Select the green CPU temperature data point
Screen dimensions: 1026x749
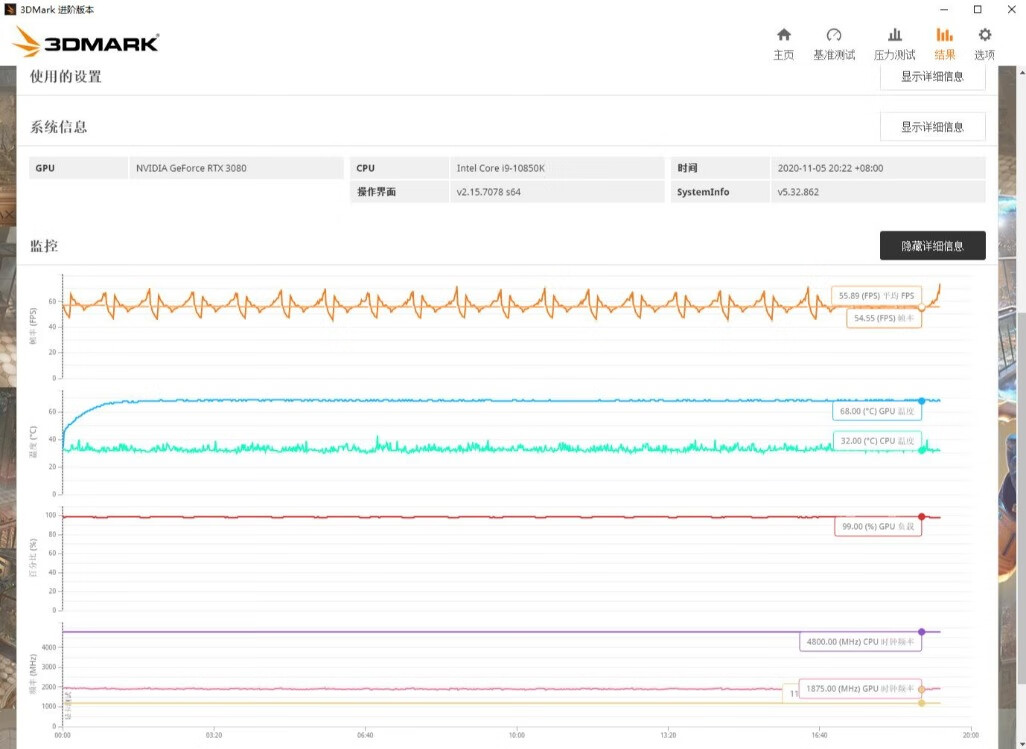pyautogui.click(x=921, y=449)
